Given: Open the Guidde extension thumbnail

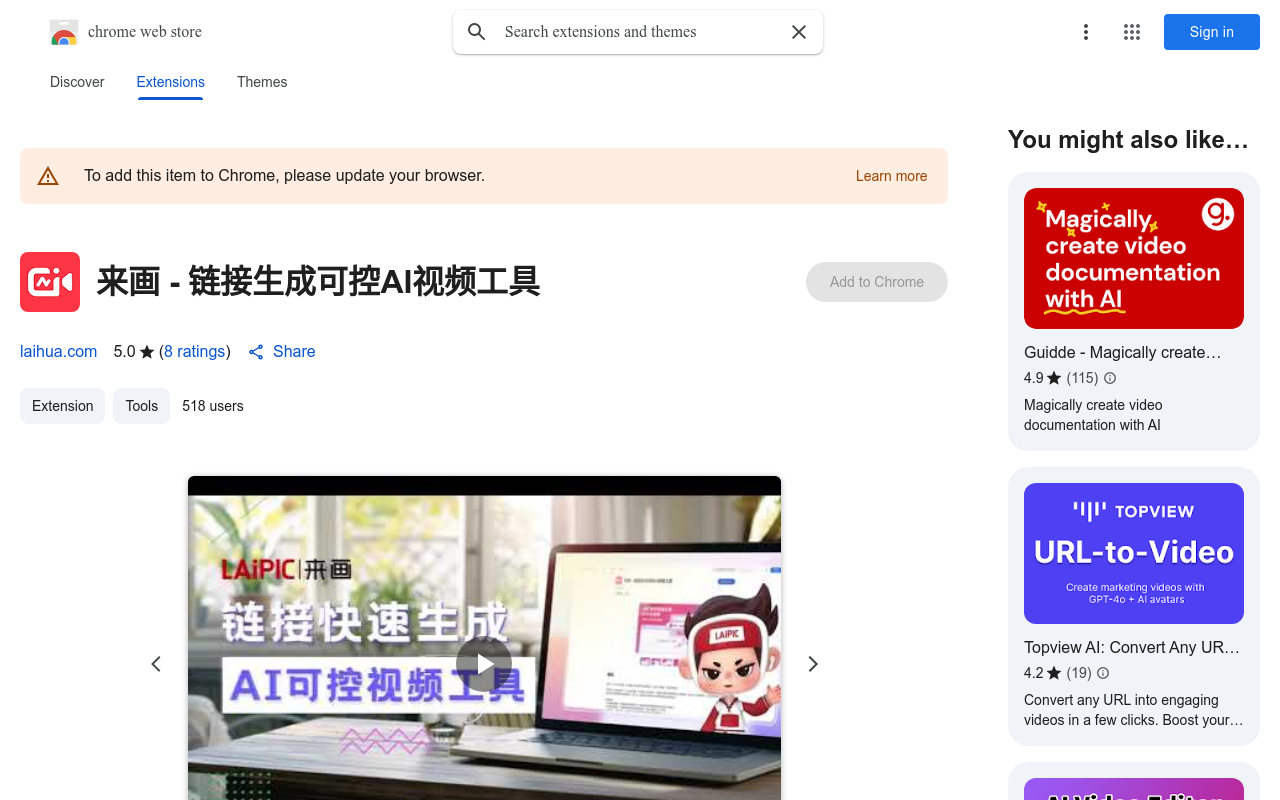Looking at the screenshot, I should [1133, 258].
